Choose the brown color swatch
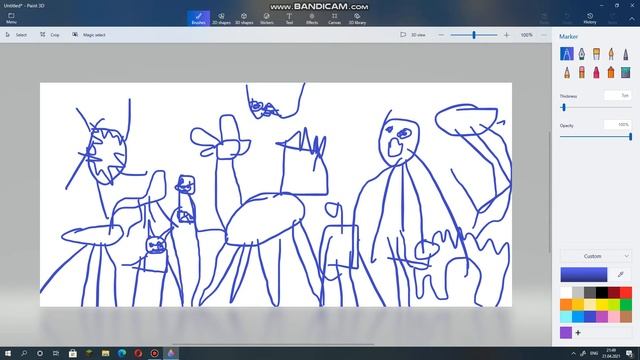640x360 pixels. [x=626, y=316]
